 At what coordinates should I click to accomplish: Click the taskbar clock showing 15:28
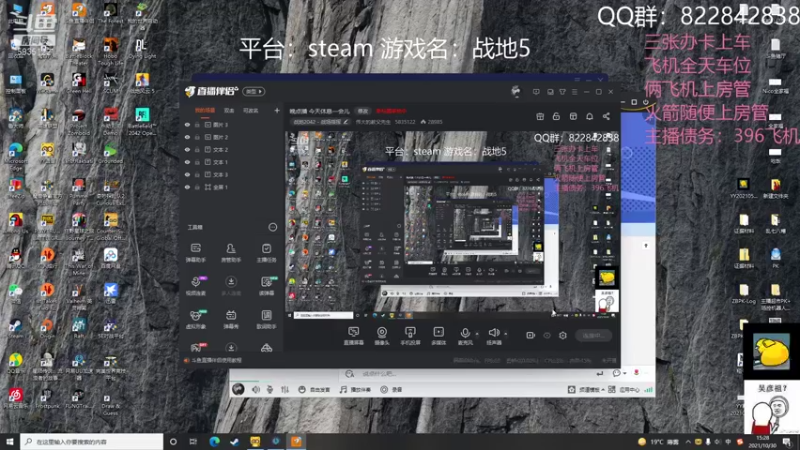pos(762,442)
